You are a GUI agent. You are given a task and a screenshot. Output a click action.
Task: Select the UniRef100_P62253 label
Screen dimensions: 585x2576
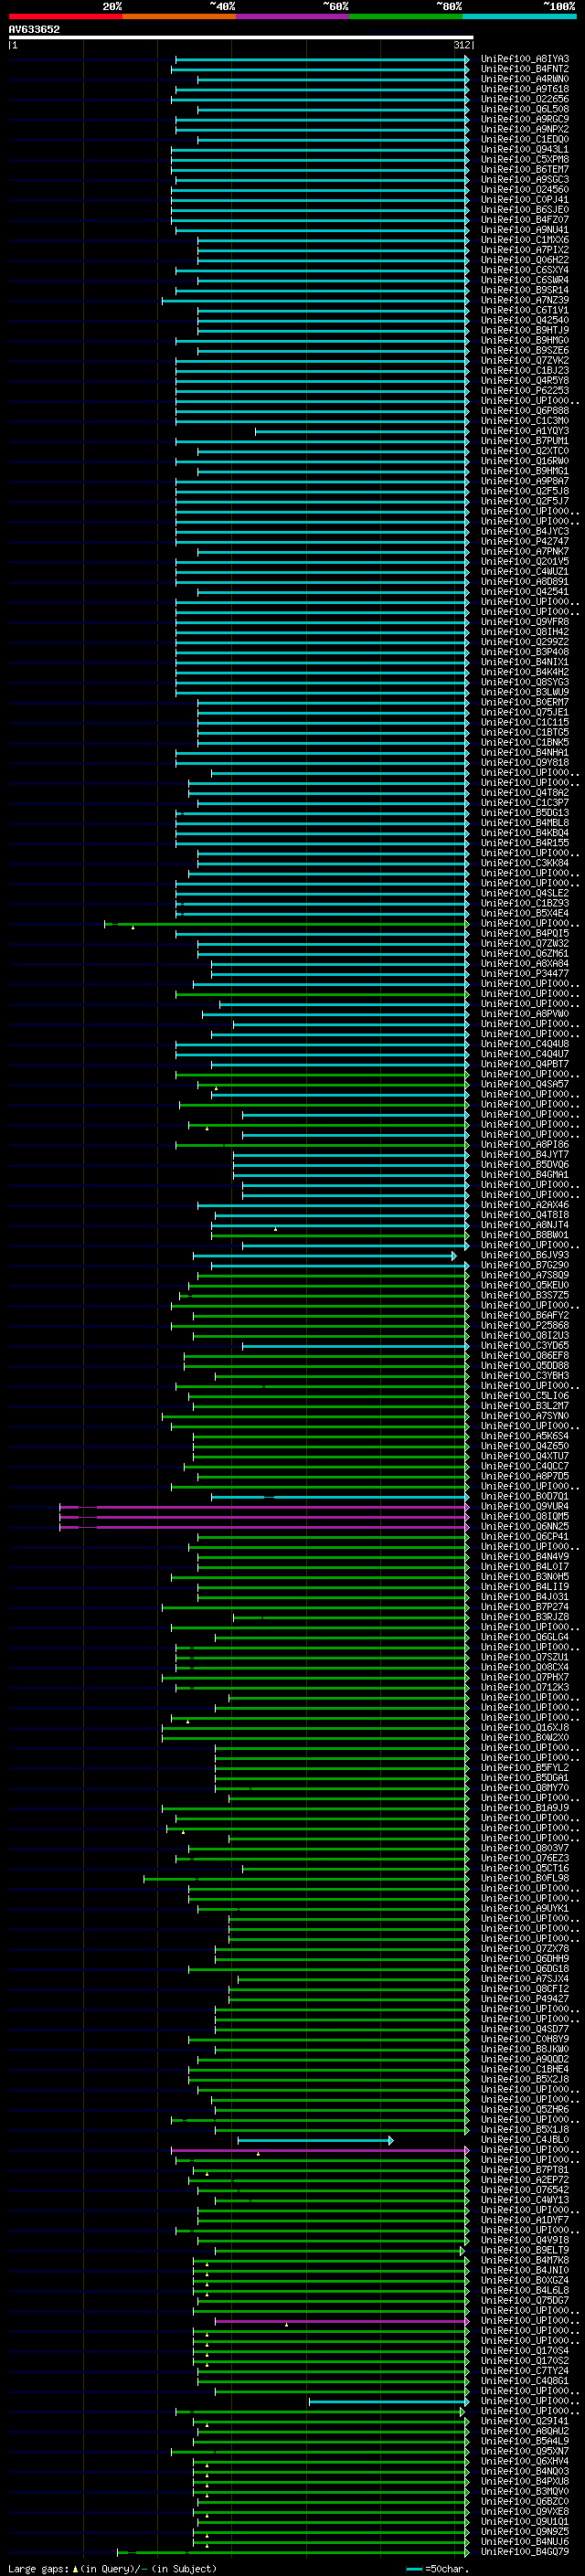(x=525, y=391)
